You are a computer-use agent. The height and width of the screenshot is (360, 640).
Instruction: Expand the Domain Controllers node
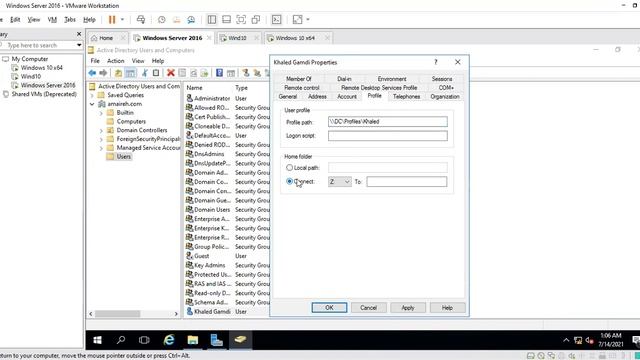pos(101,131)
